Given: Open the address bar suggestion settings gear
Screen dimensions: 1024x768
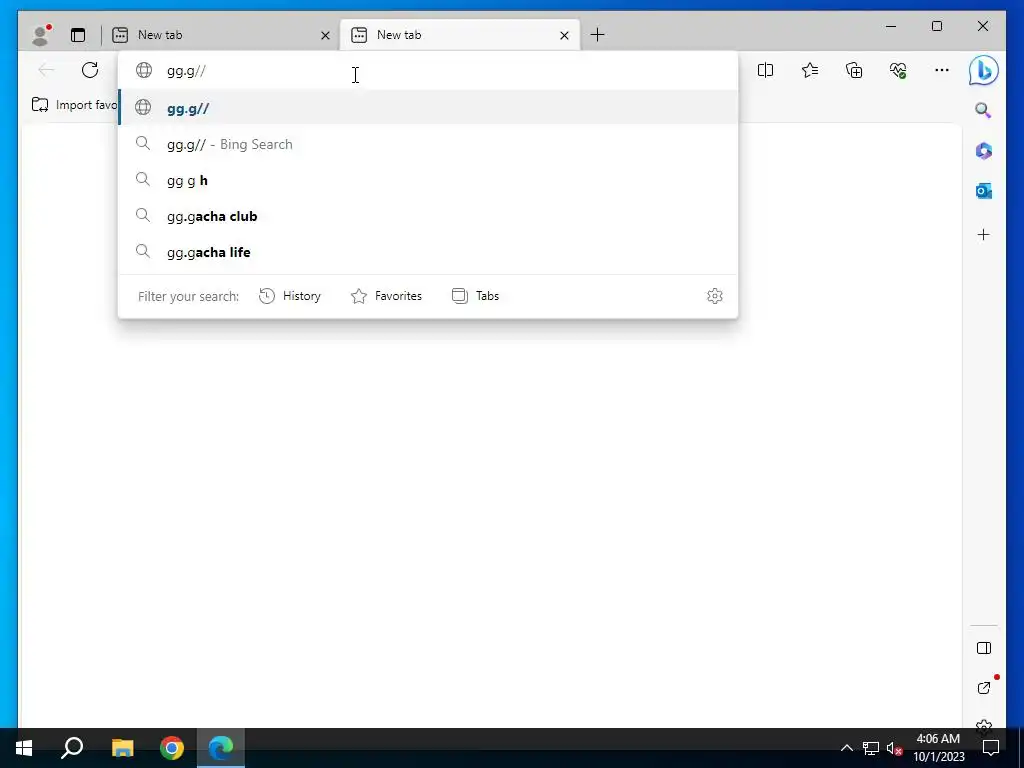Looking at the screenshot, I should [714, 296].
